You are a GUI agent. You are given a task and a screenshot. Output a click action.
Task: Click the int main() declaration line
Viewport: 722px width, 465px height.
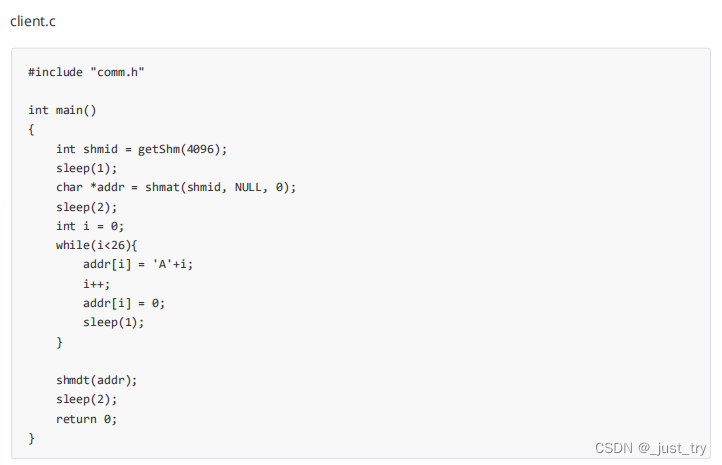pyautogui.click(x=62, y=110)
